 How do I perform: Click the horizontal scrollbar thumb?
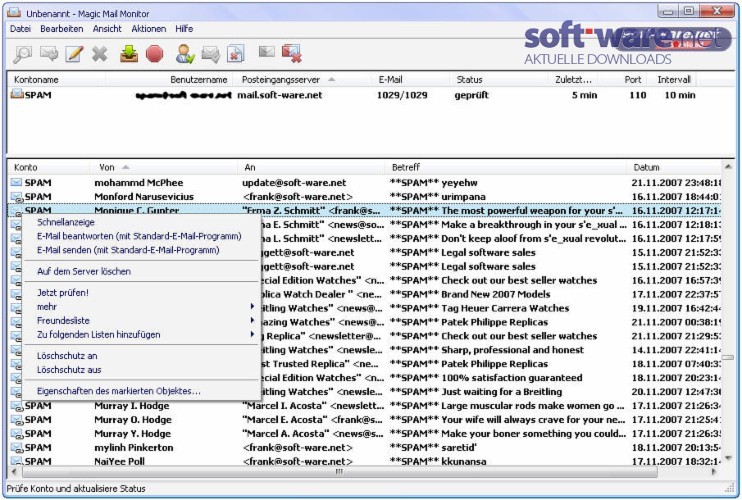point(339,472)
